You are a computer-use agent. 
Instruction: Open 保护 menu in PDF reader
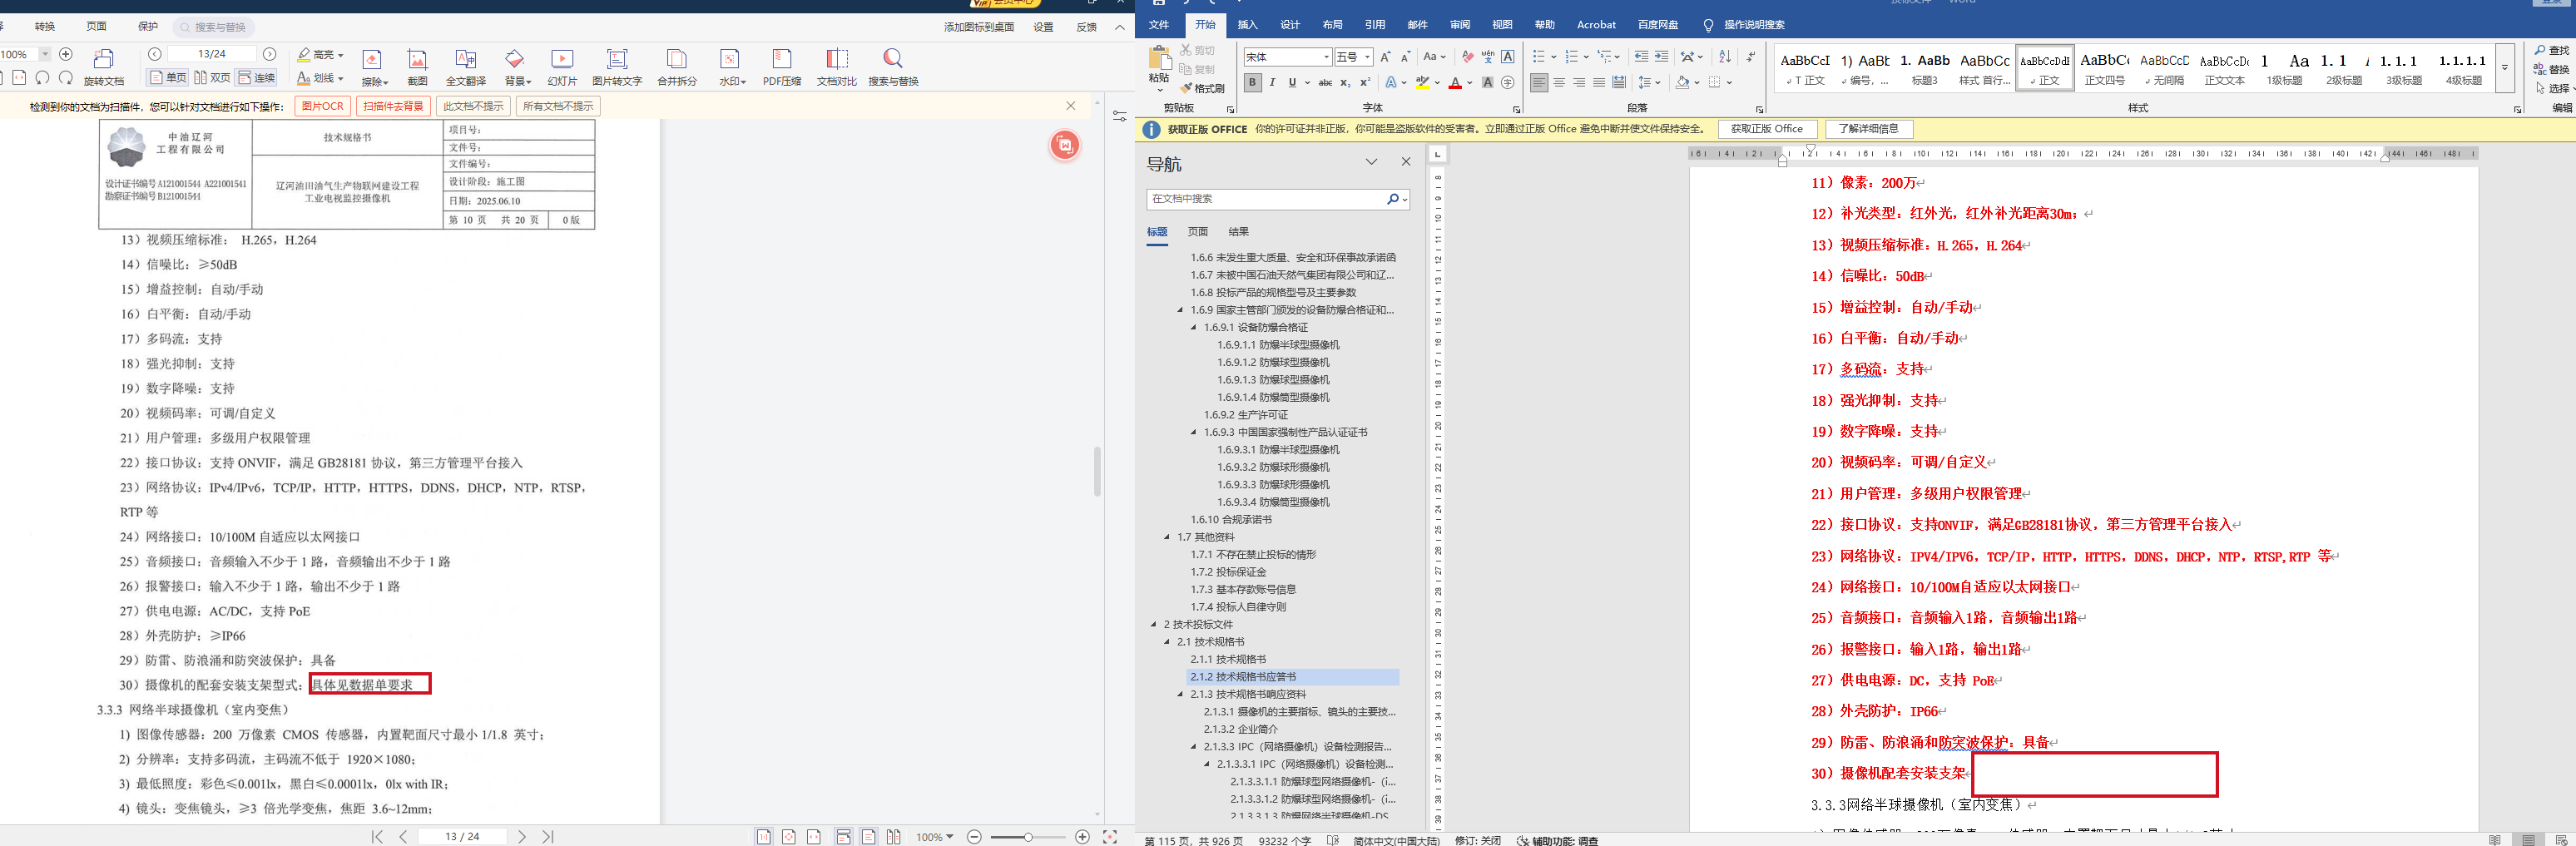(x=148, y=27)
